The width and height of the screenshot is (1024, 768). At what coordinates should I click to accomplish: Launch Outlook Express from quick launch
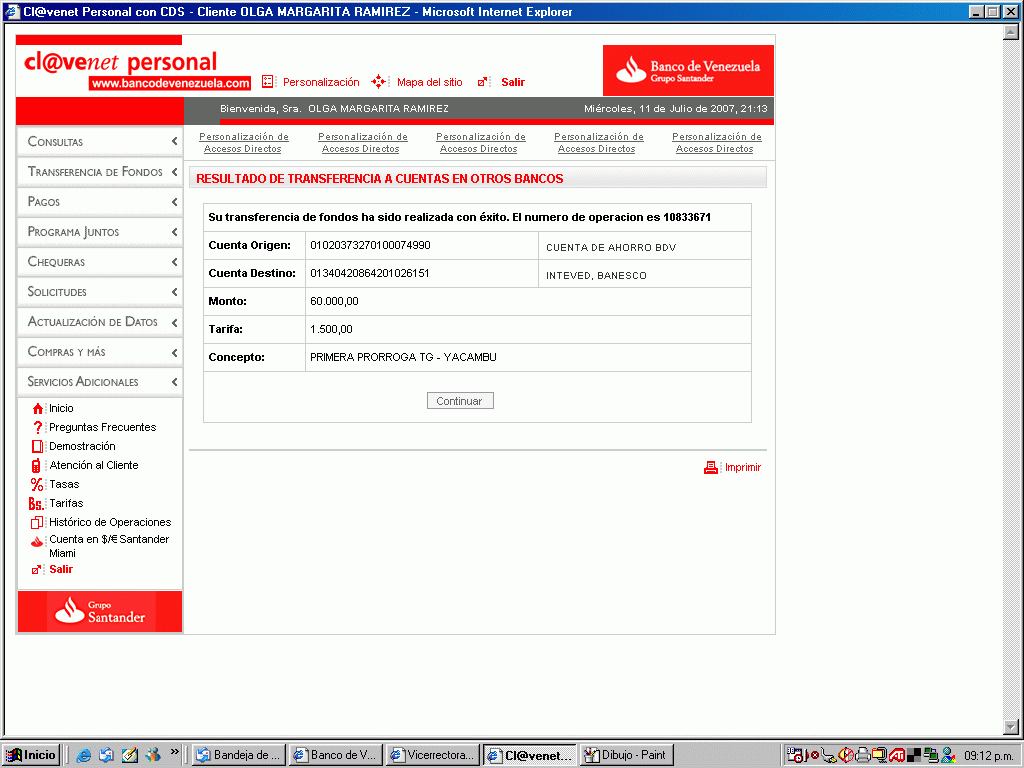pyautogui.click(x=106, y=756)
